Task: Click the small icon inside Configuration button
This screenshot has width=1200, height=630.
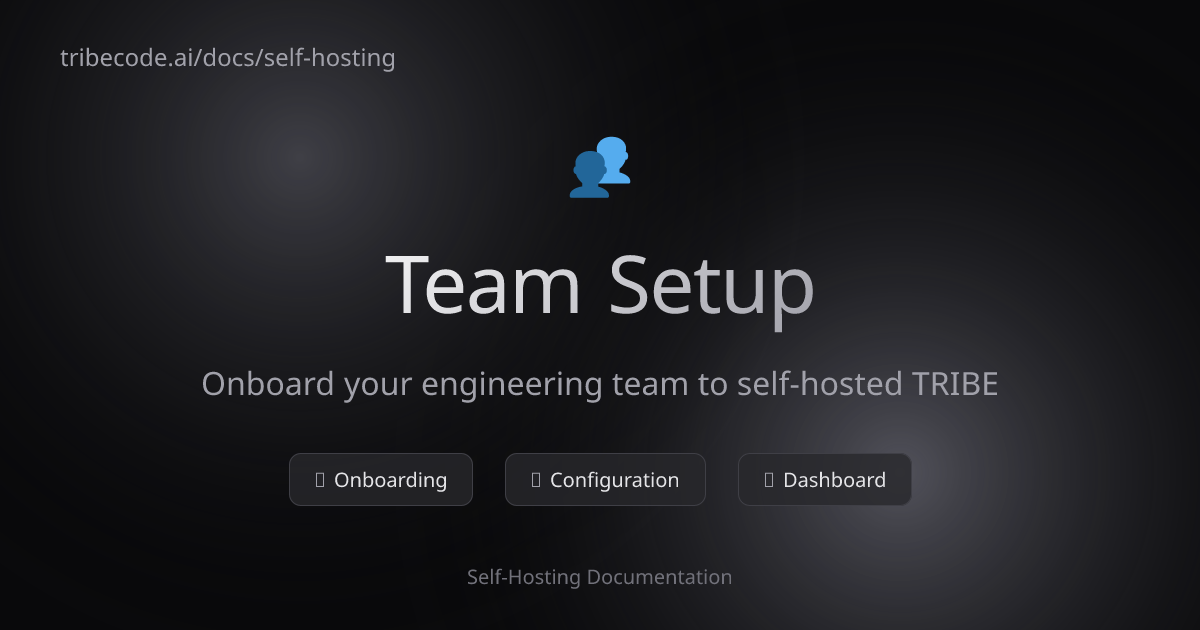Action: click(536, 480)
